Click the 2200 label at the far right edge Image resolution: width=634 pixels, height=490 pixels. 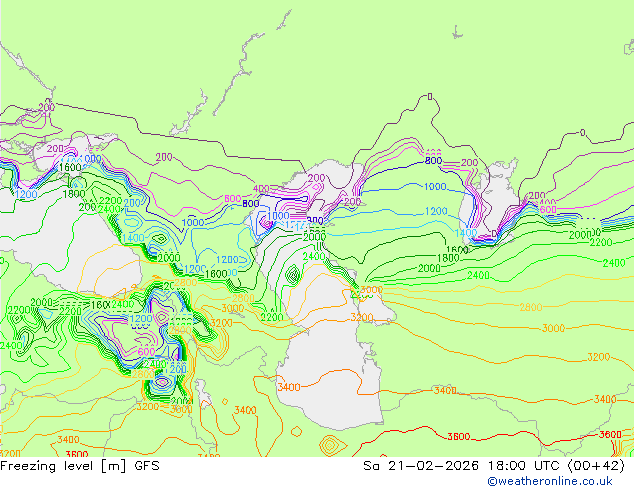pyautogui.click(x=601, y=243)
